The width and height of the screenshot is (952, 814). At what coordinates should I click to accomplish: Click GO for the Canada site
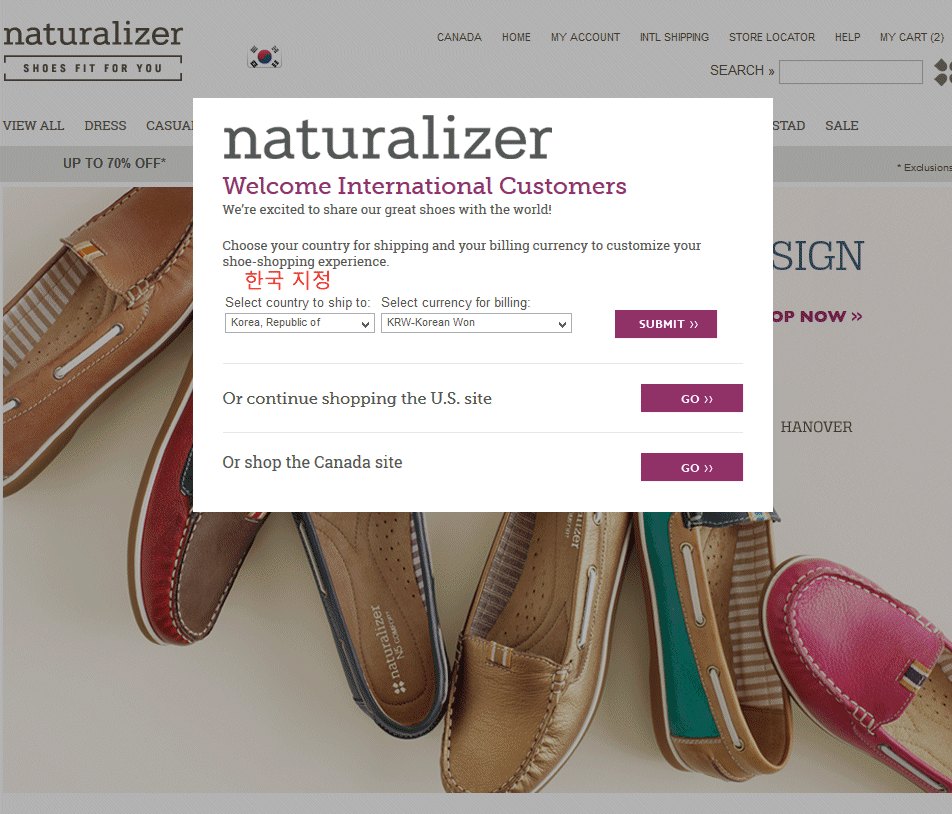coord(692,467)
